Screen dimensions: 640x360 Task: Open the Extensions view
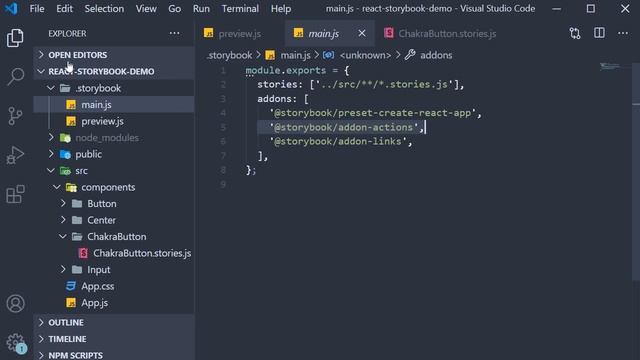pos(15,194)
